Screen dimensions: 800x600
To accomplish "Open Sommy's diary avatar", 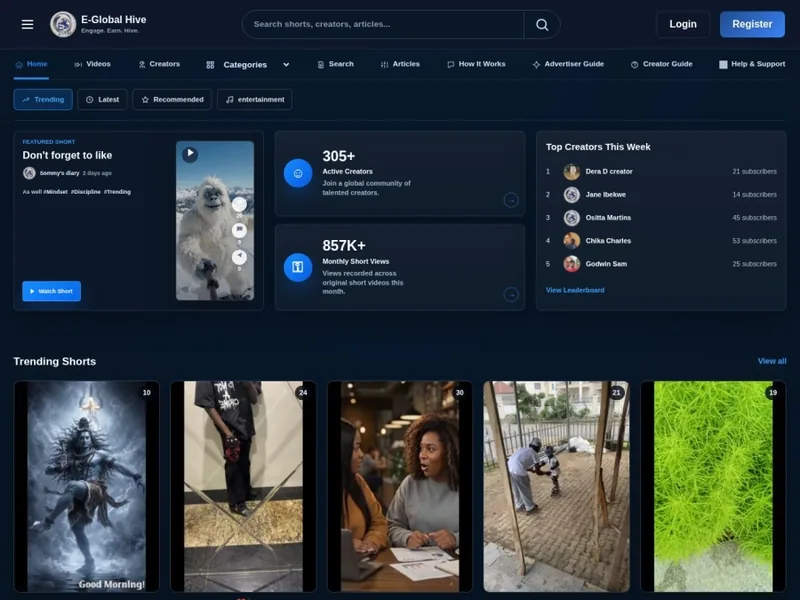I will [x=29, y=173].
